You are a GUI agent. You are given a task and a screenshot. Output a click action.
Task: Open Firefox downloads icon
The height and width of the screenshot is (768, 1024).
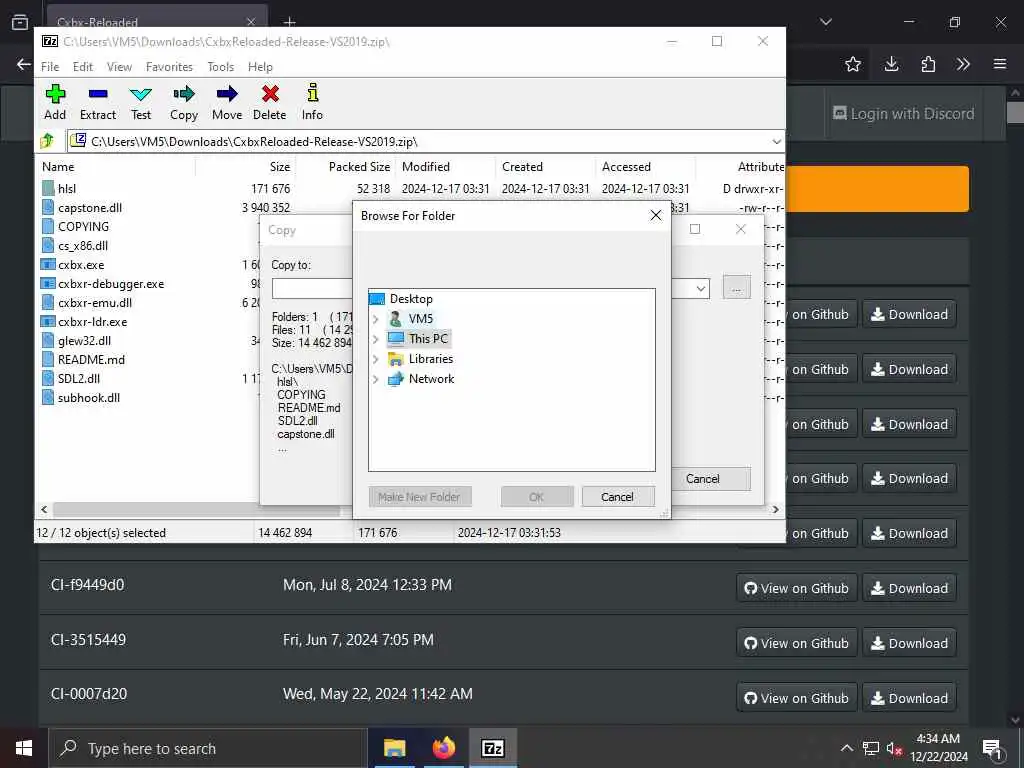891,64
